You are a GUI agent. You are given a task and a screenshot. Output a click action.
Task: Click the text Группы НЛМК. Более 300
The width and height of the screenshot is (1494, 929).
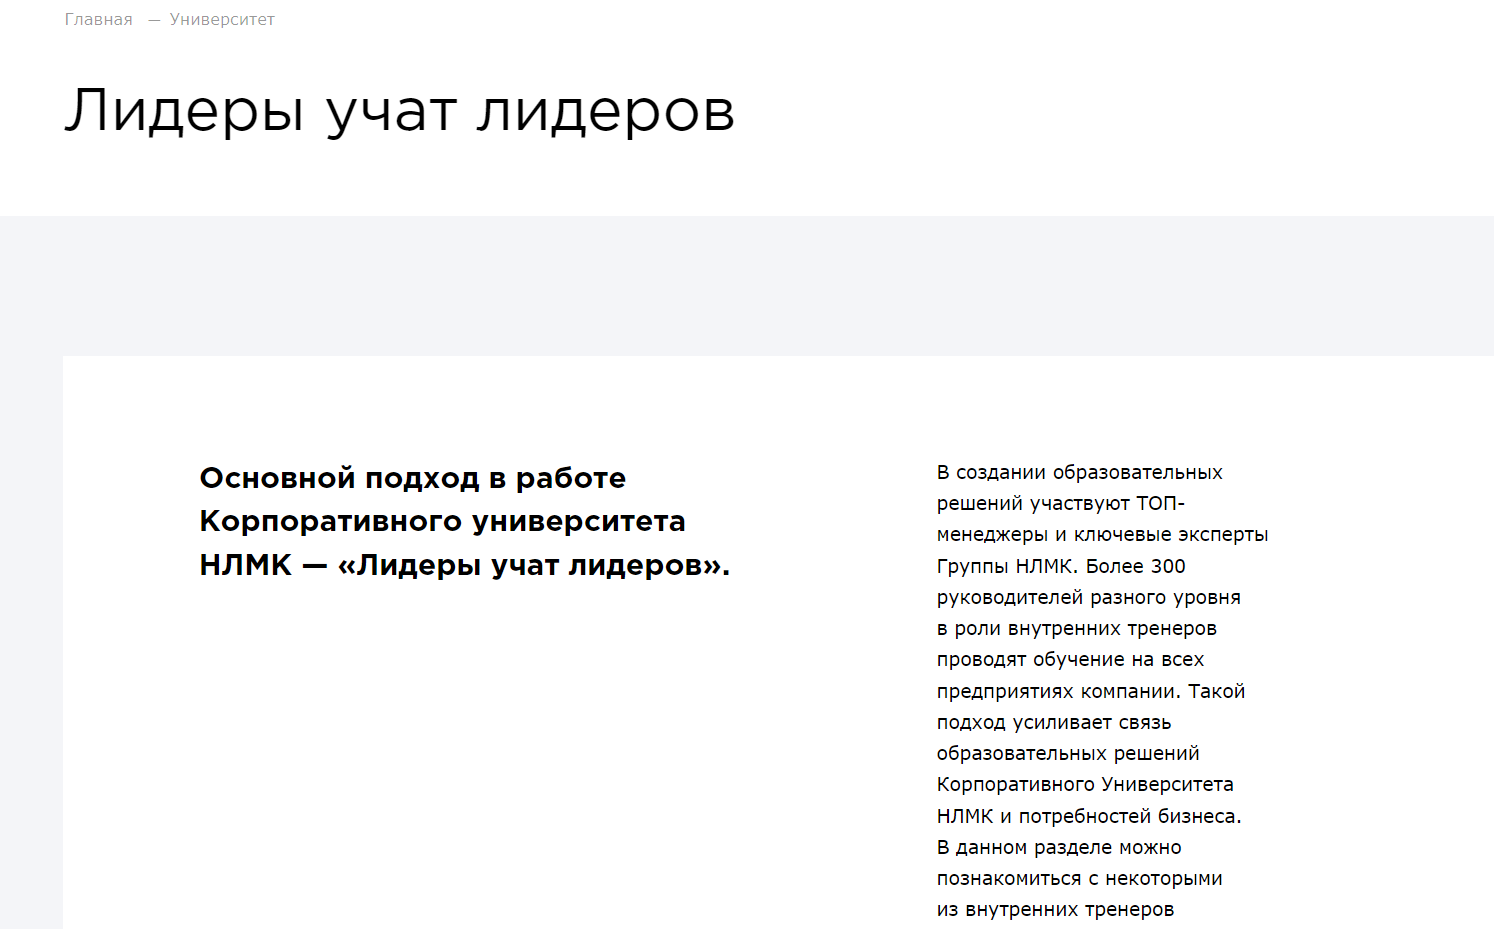pos(1061,566)
